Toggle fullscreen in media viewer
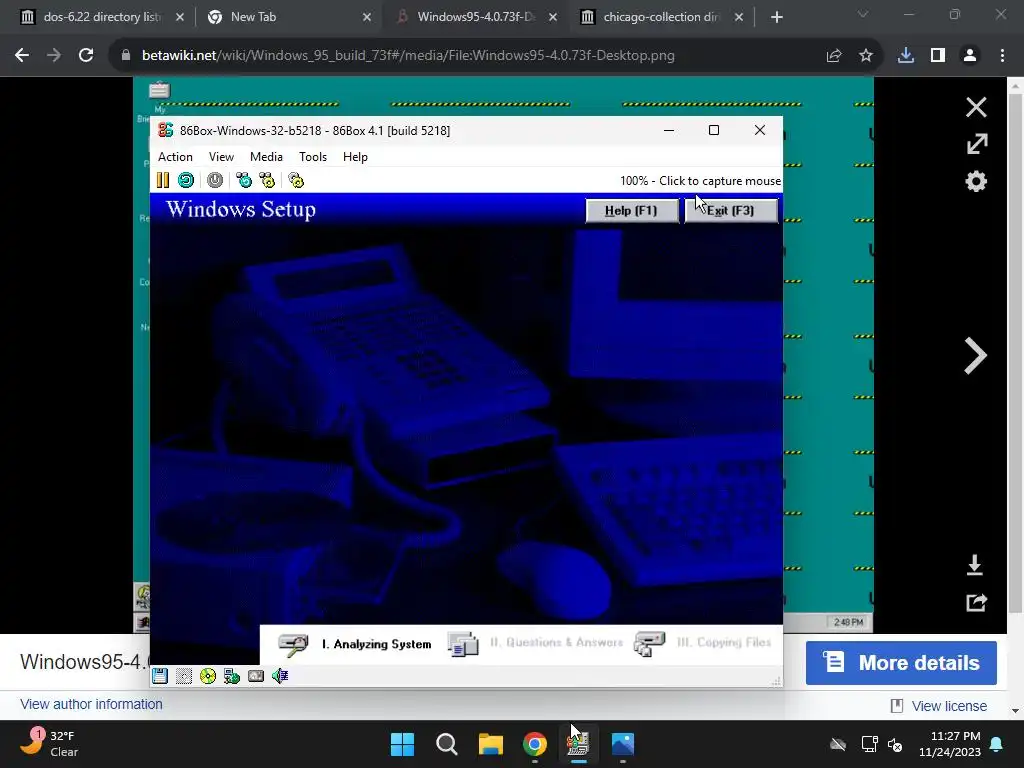This screenshot has width=1024, height=768. pyautogui.click(x=976, y=144)
